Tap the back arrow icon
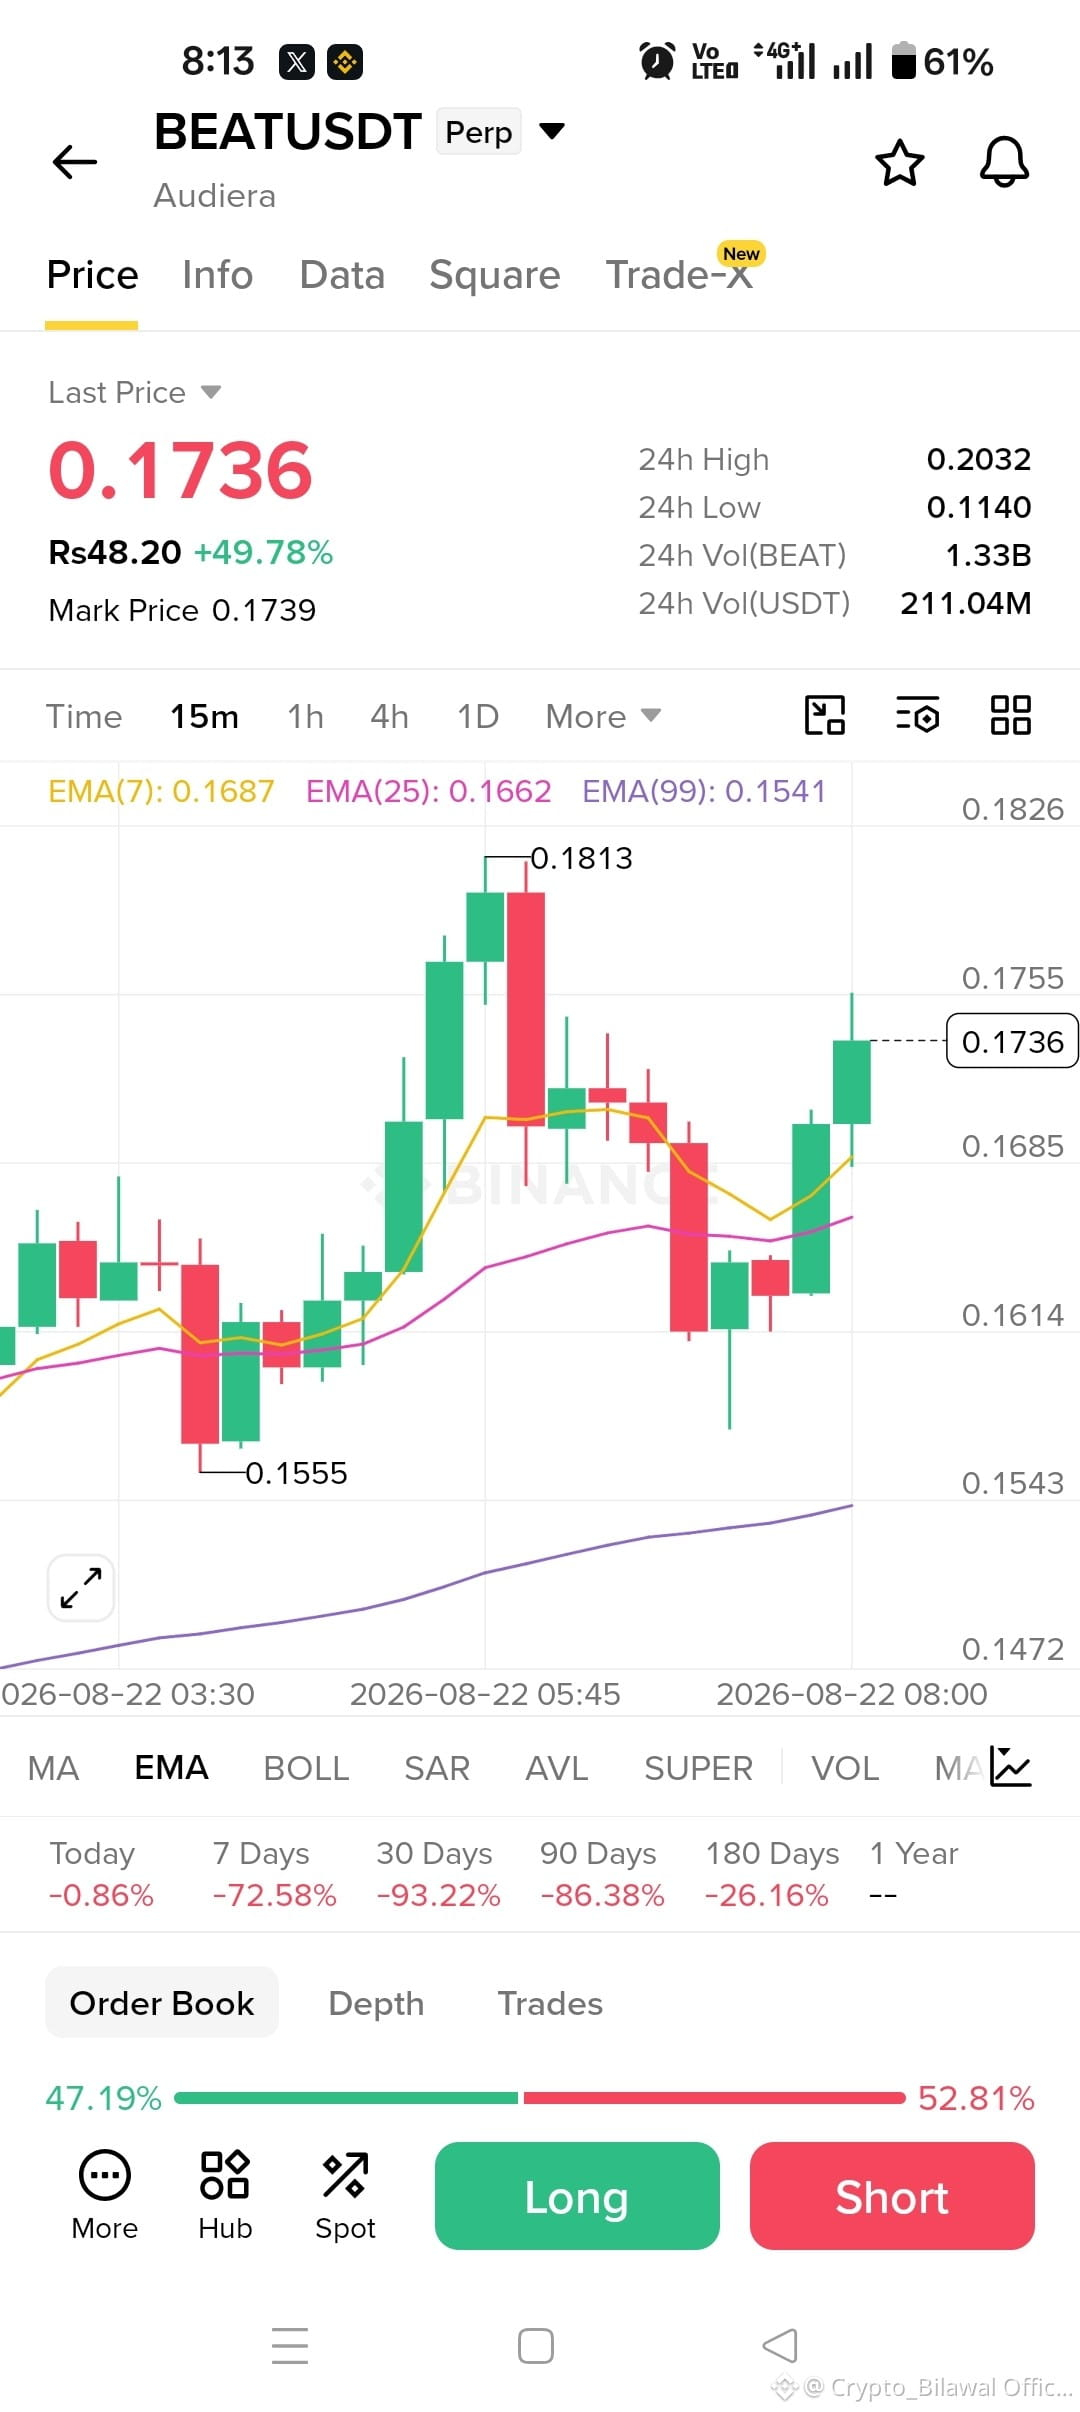Screen dimensions: 1080x2412 75,162
